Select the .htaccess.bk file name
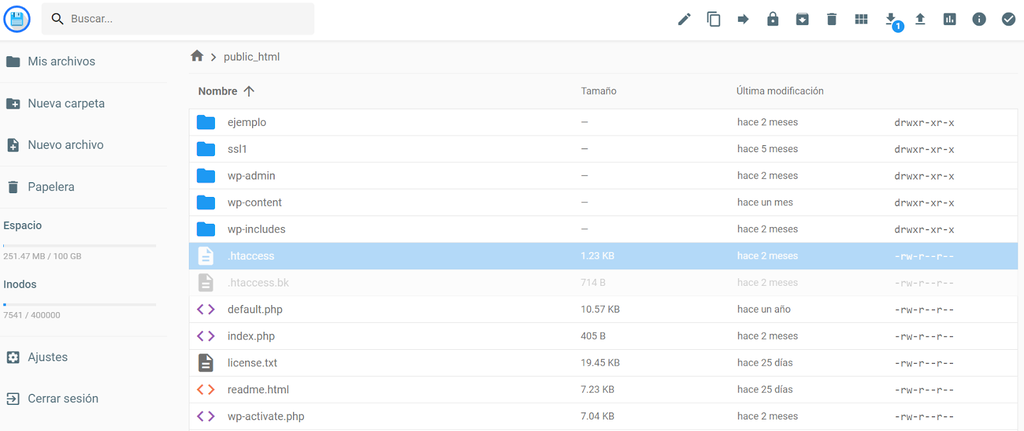 pyautogui.click(x=259, y=283)
